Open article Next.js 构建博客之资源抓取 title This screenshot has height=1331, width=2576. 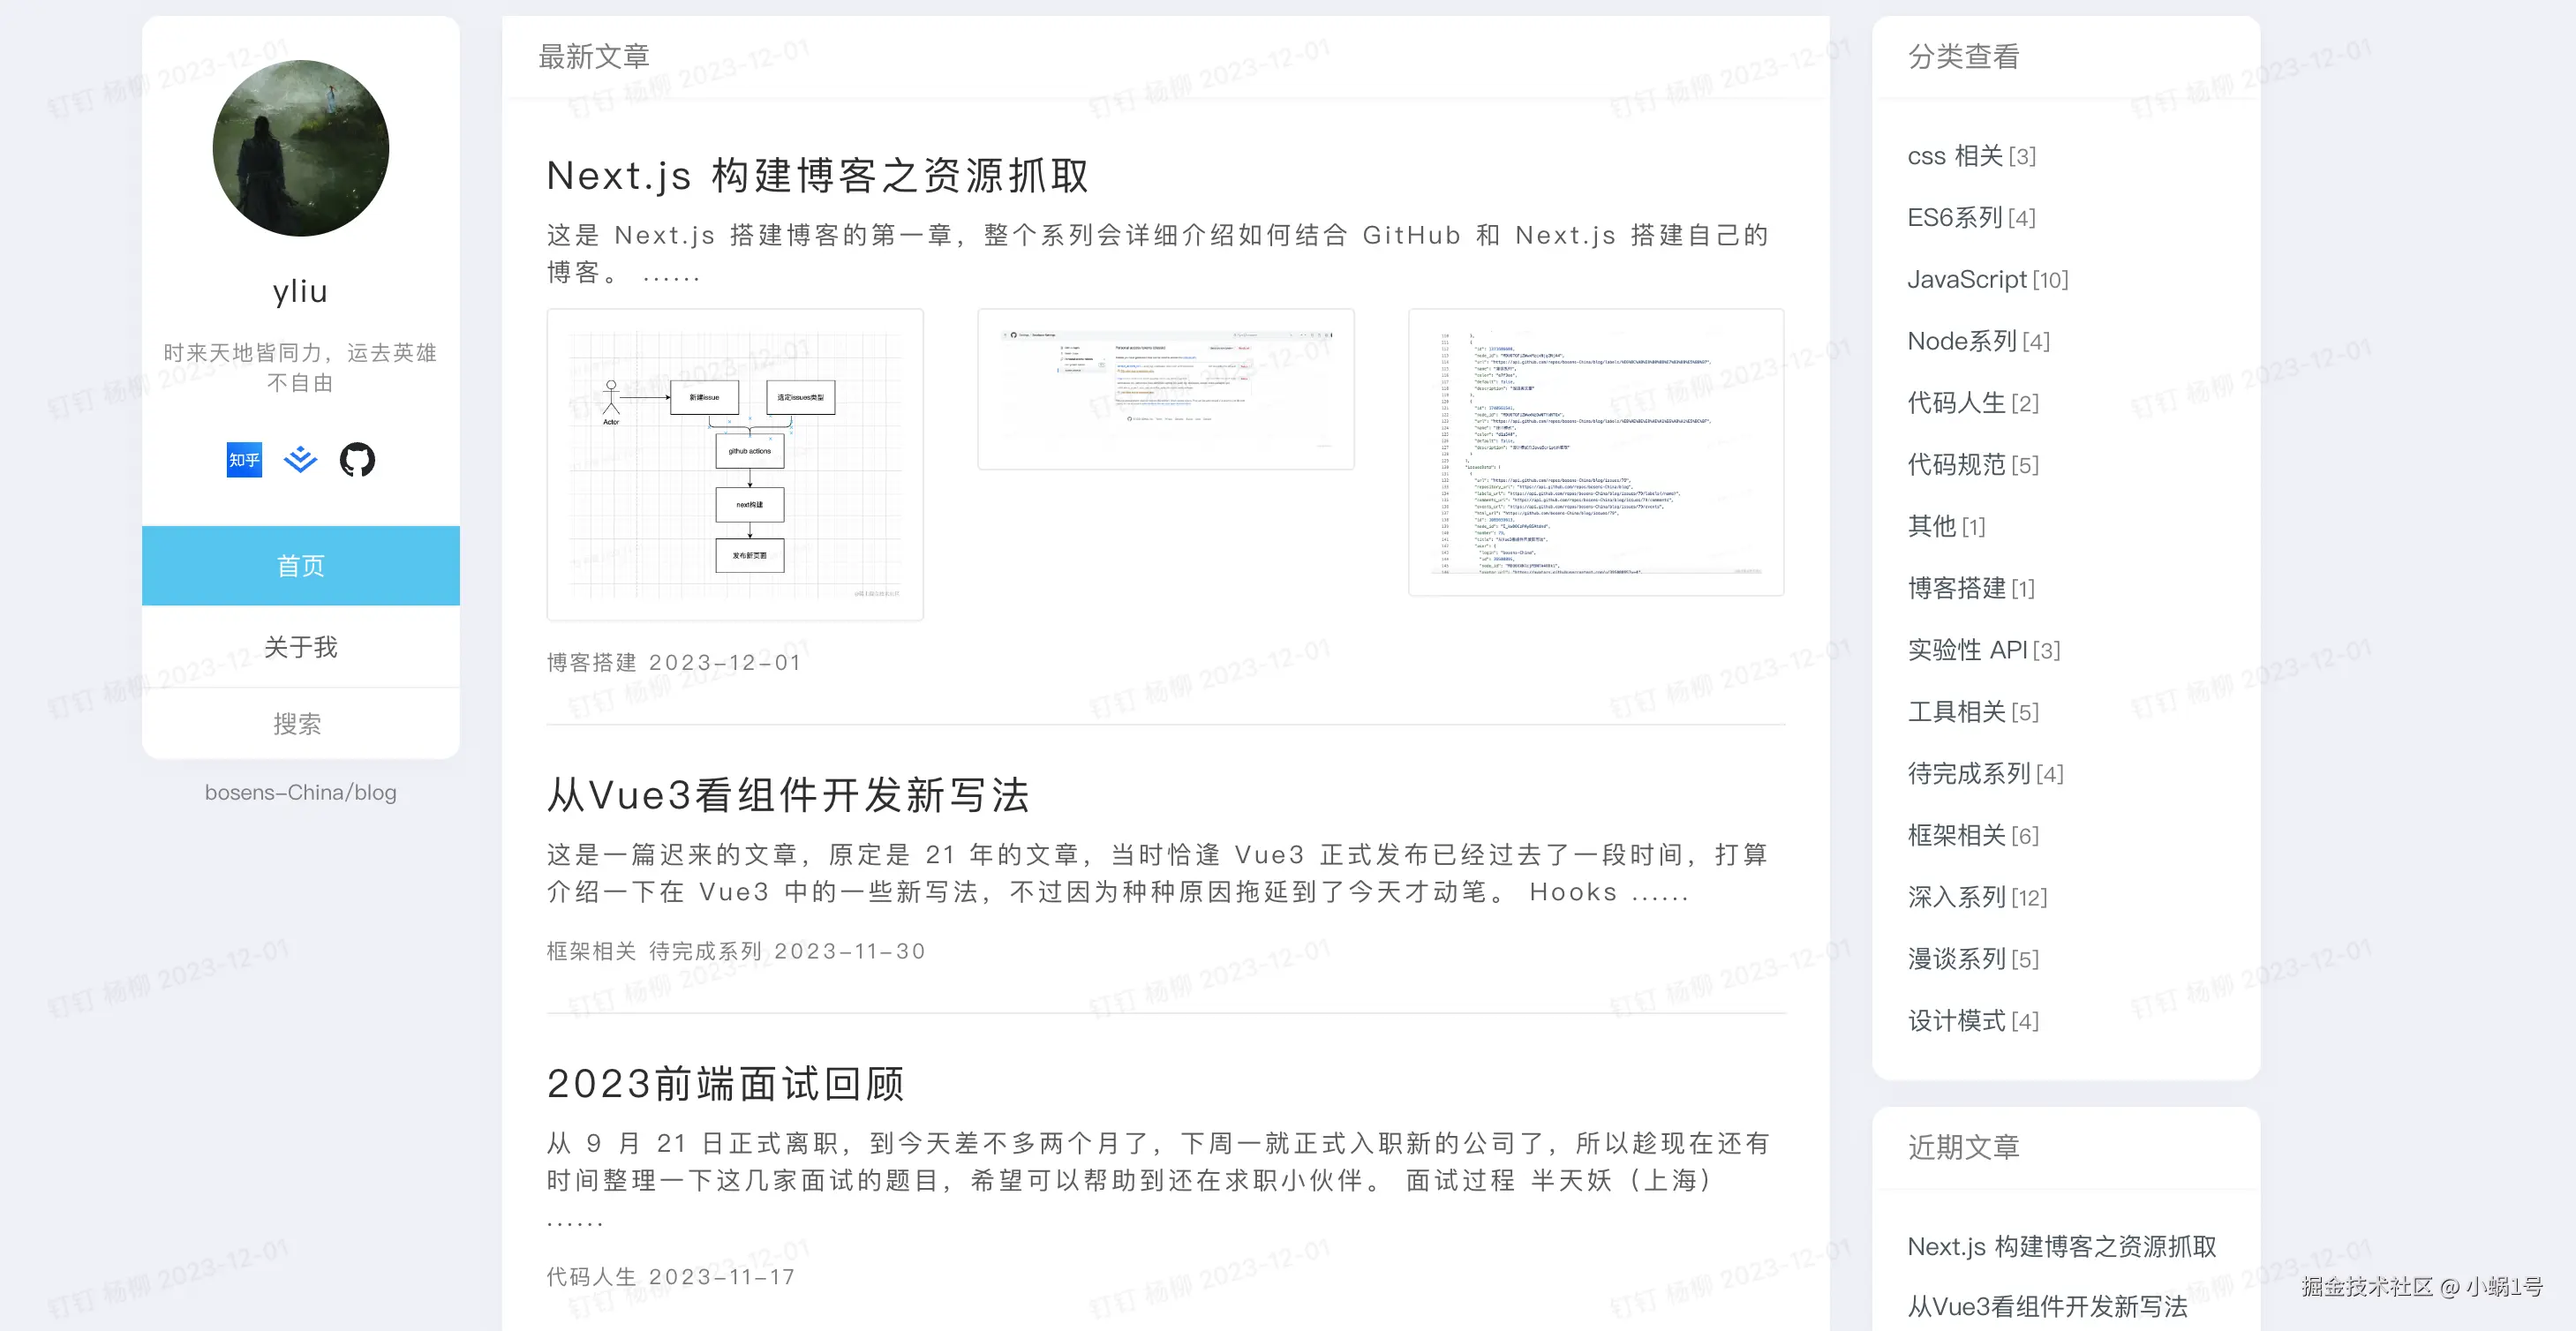817,176
